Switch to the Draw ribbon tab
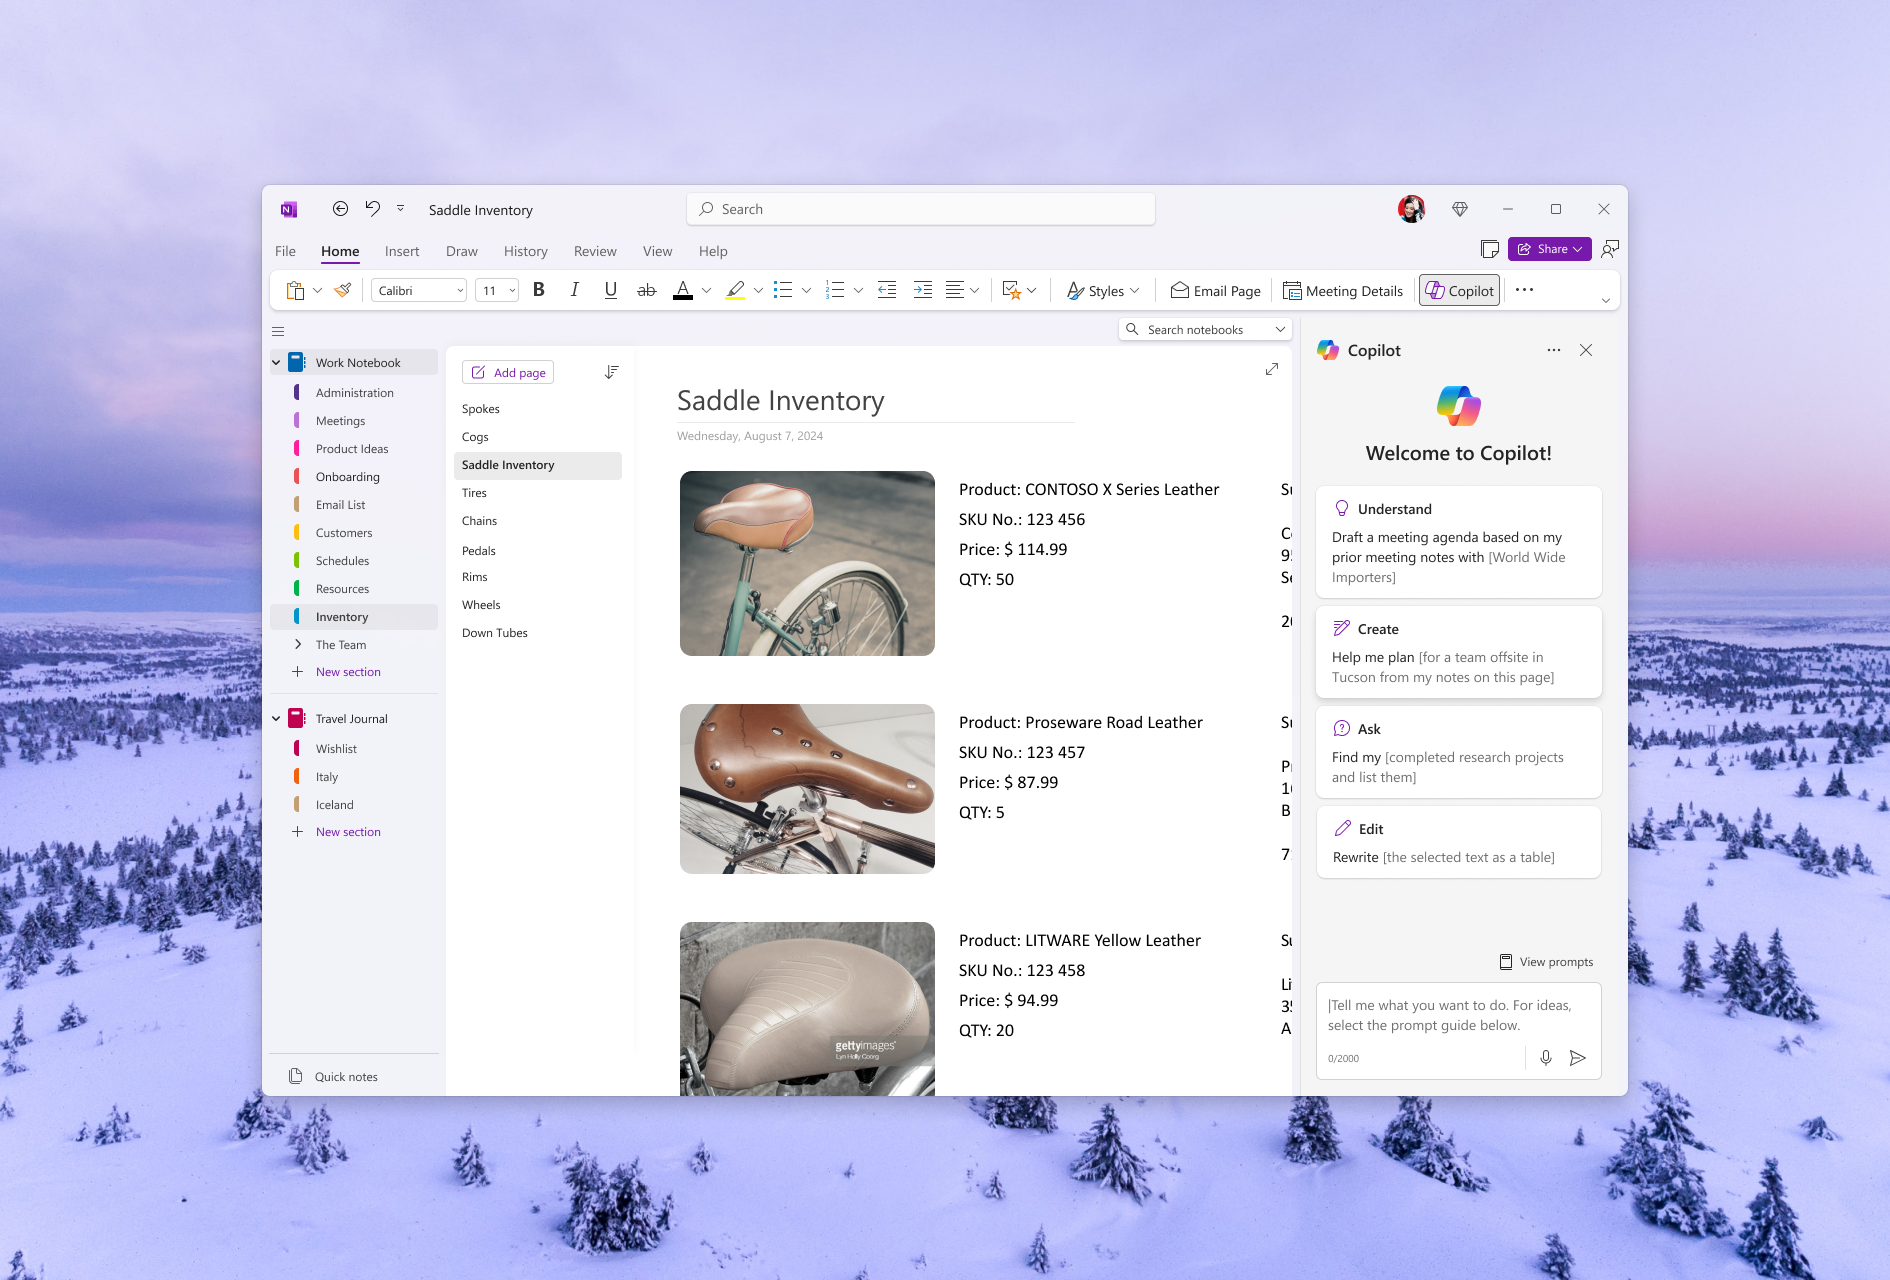Screen dimensions: 1890x1280 click(x=461, y=251)
